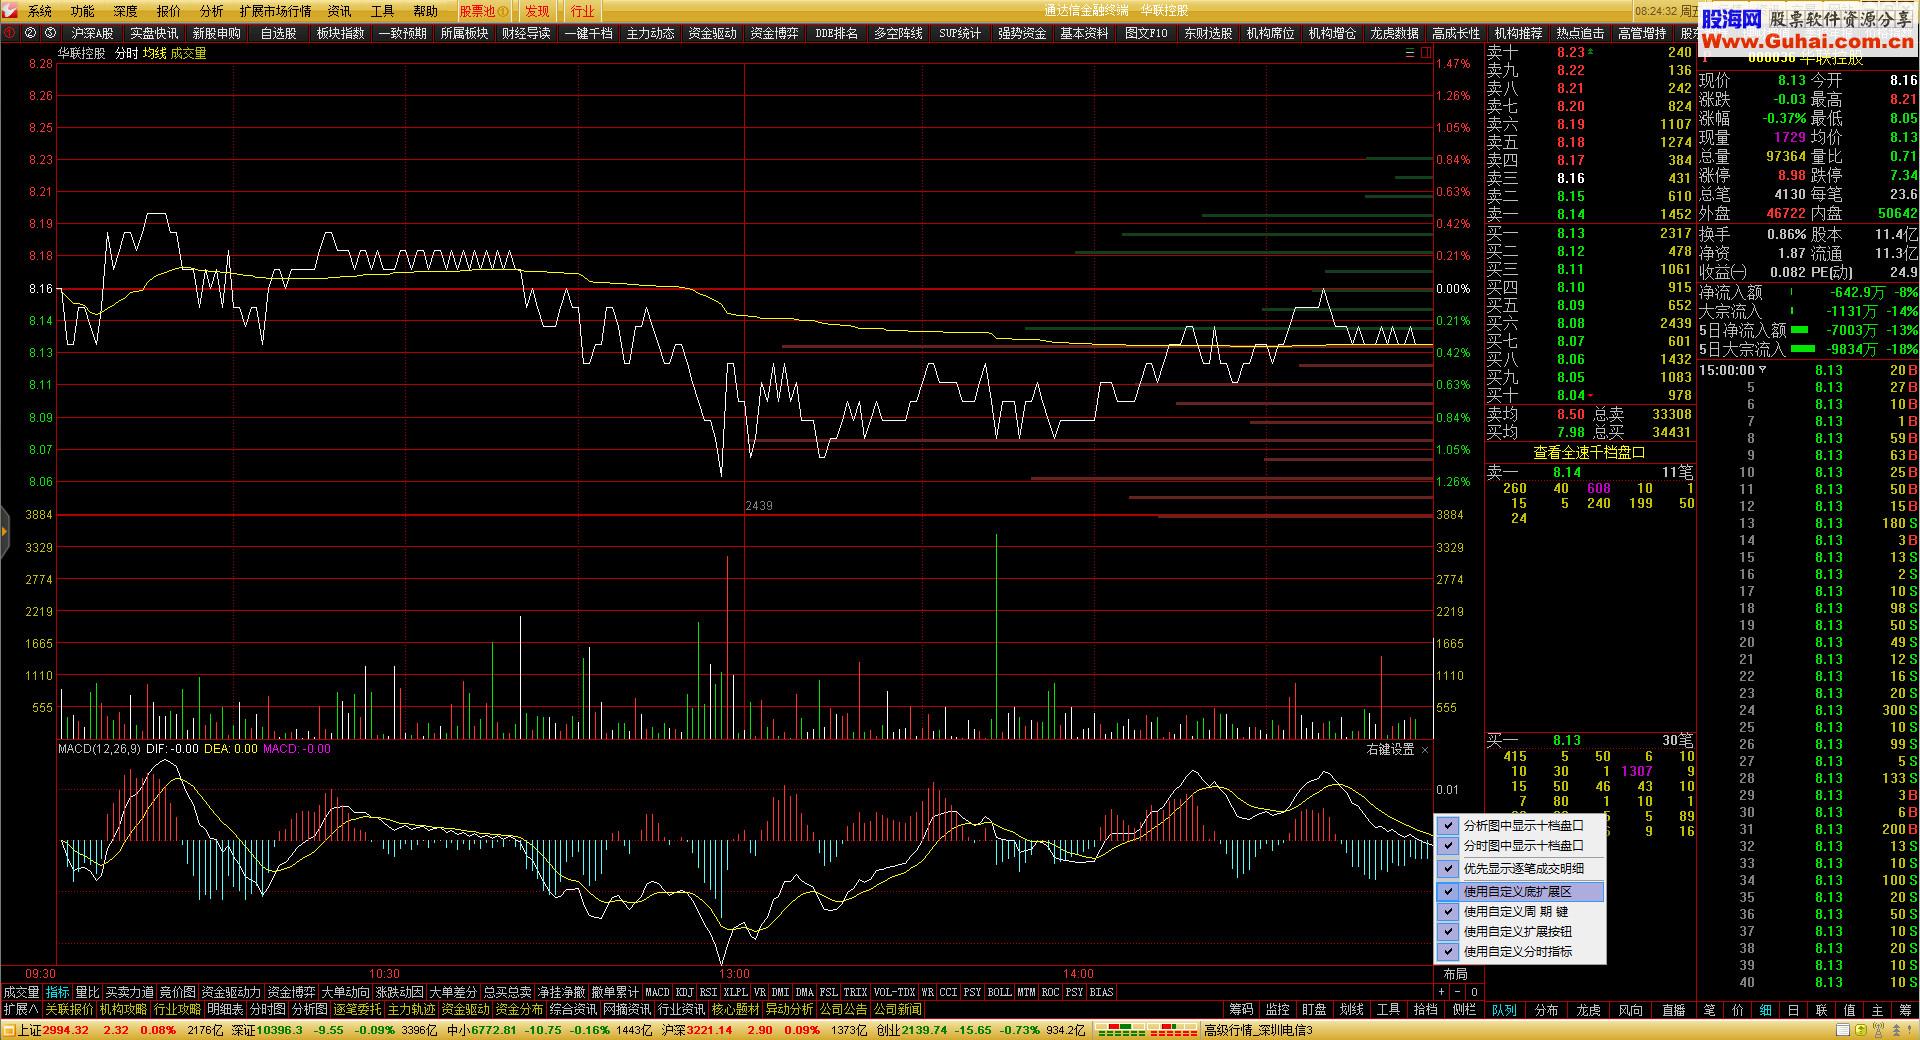This screenshot has height=1040, width=1920.
Task: Select the 笔 view icon tab at bottom right
Action: tap(1710, 1010)
